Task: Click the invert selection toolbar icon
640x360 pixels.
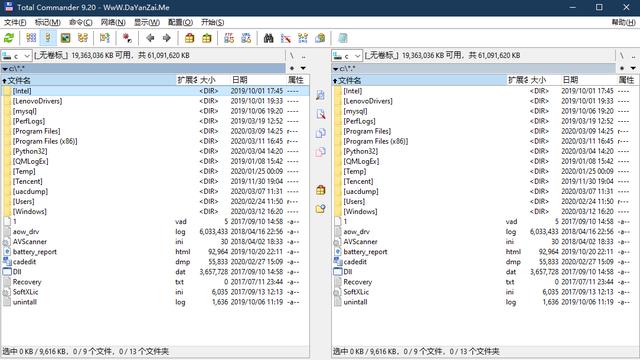Action: click(104, 38)
